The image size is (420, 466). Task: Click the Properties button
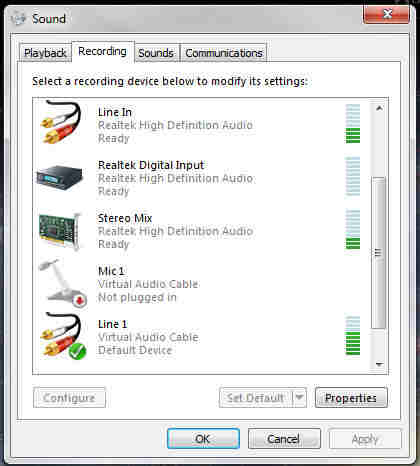pos(351,397)
